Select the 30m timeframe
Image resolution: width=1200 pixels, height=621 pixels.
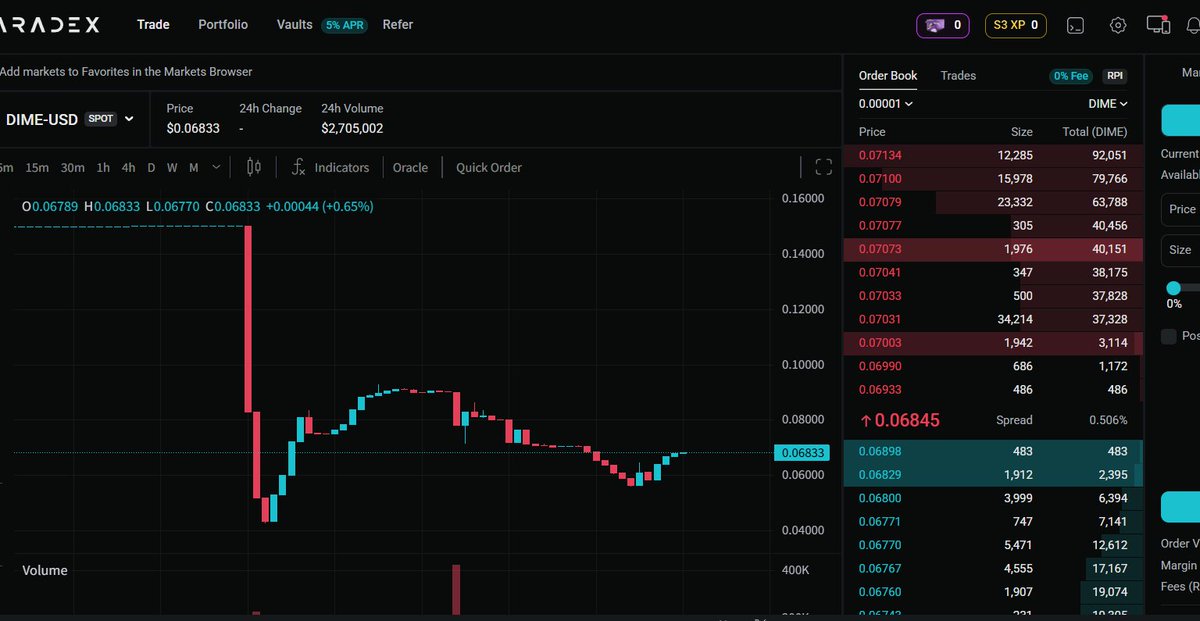click(72, 167)
